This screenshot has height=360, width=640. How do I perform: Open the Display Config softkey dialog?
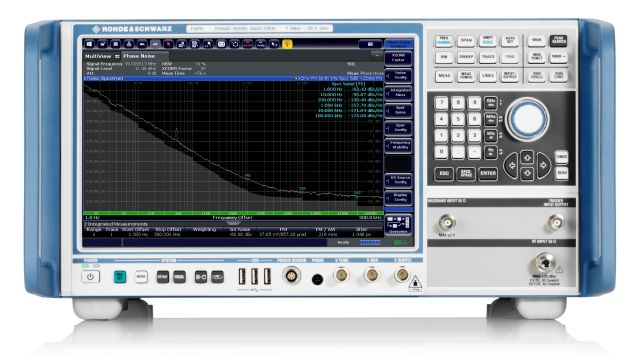click(398, 198)
